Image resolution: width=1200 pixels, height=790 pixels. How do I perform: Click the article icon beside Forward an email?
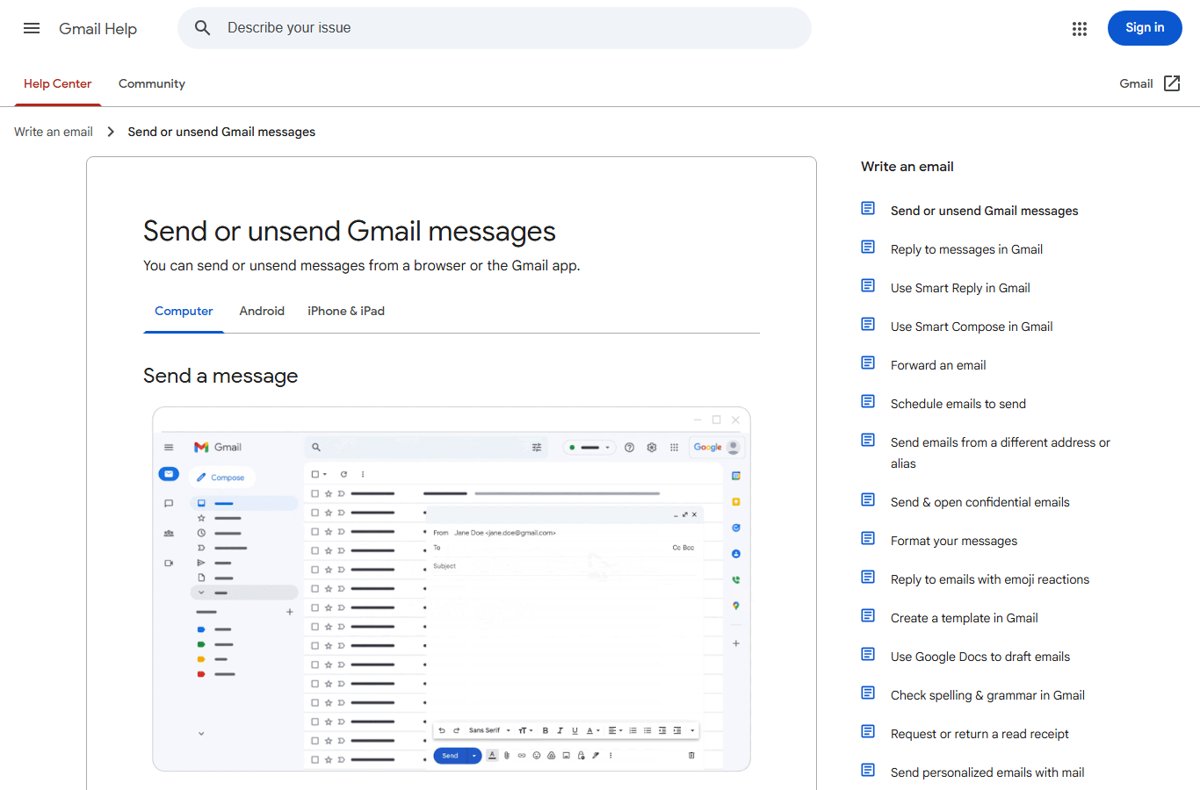[x=868, y=363]
